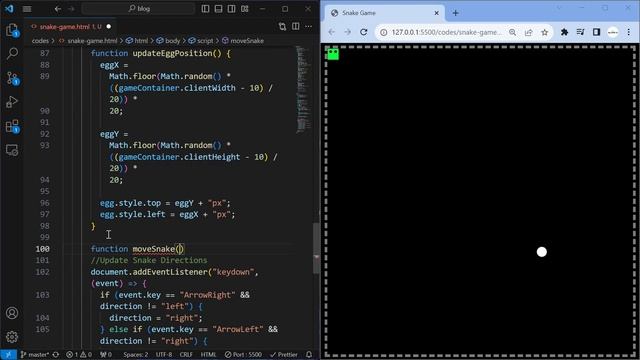Select the body breadcrumb segment

168,41
